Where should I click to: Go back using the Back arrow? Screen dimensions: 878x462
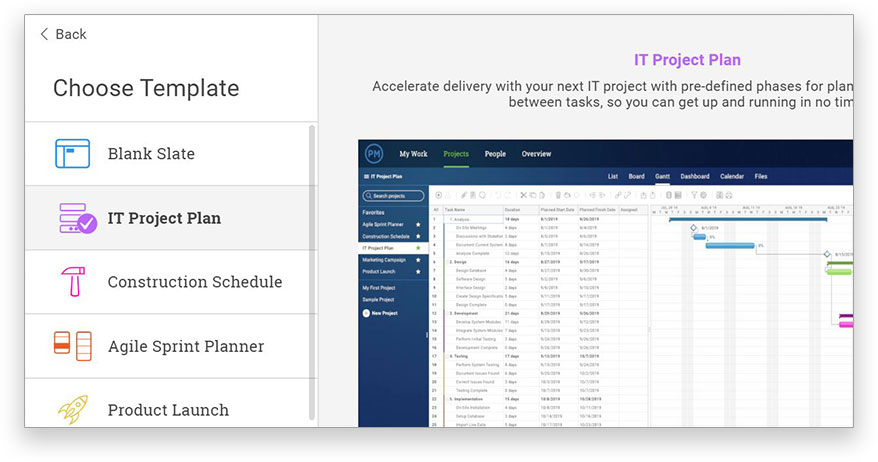44,34
